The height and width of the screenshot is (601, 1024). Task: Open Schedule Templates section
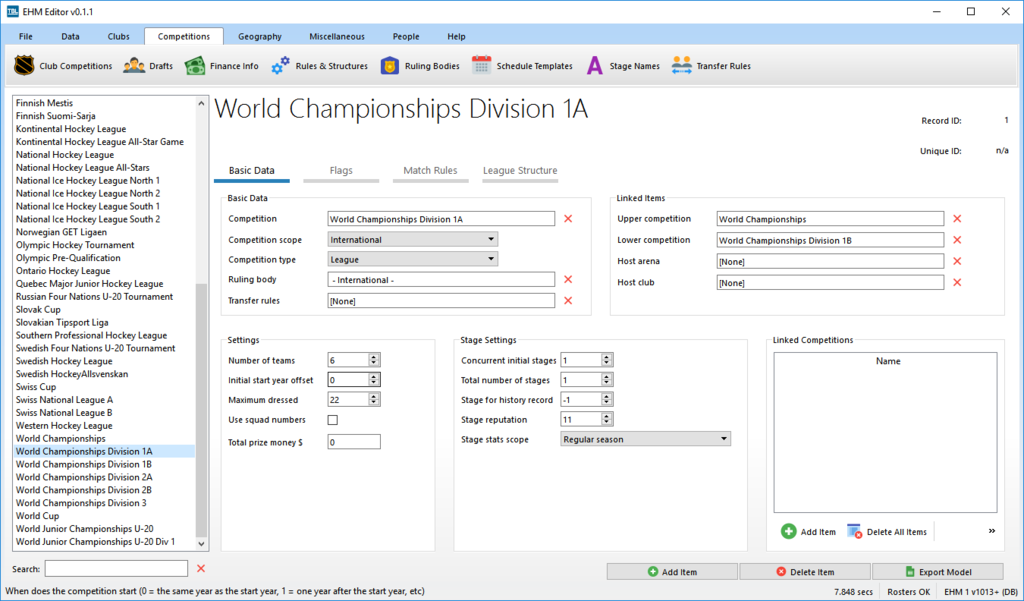pos(522,66)
